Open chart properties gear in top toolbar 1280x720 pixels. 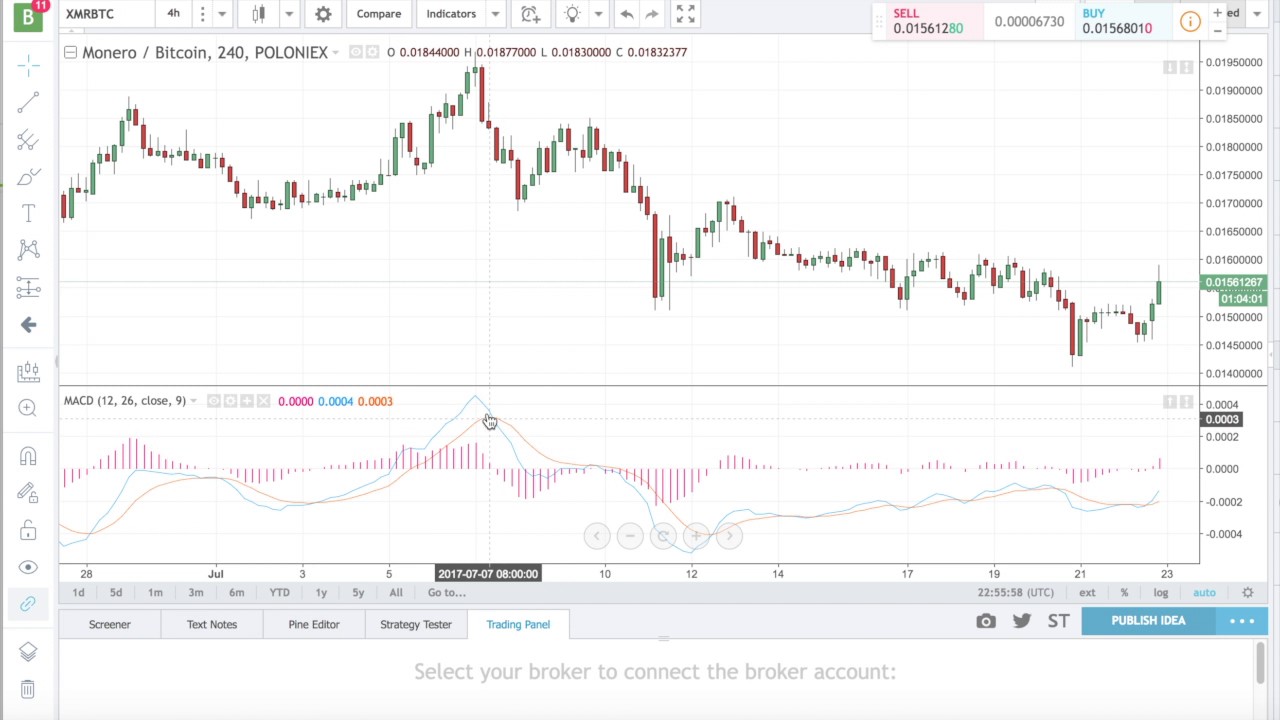323,14
